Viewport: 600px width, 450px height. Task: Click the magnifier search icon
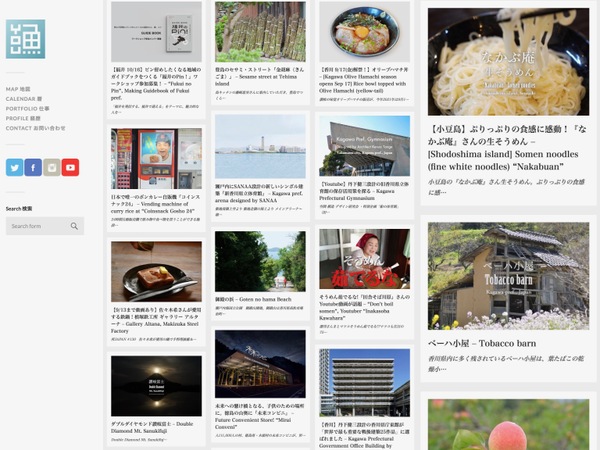[x=74, y=226]
